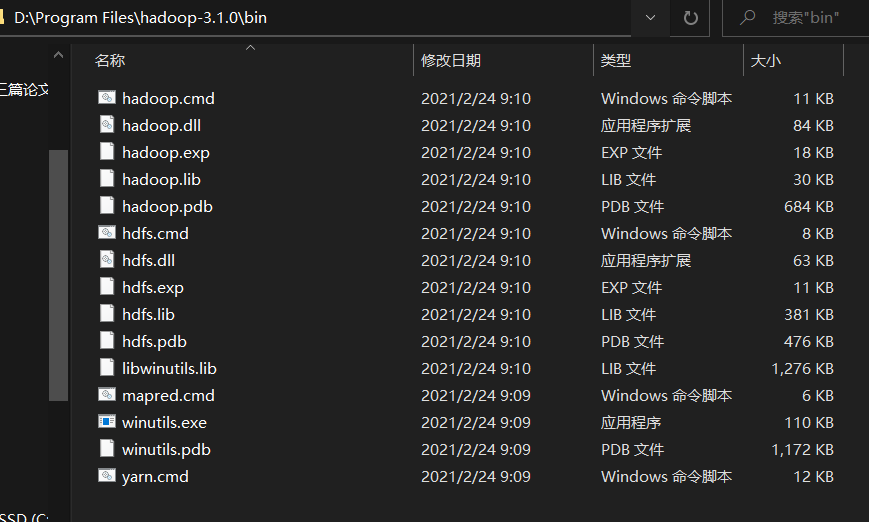The width and height of the screenshot is (869, 522).
Task: Click the 1,172 KB size of winutils.pdb
Action: click(x=802, y=449)
